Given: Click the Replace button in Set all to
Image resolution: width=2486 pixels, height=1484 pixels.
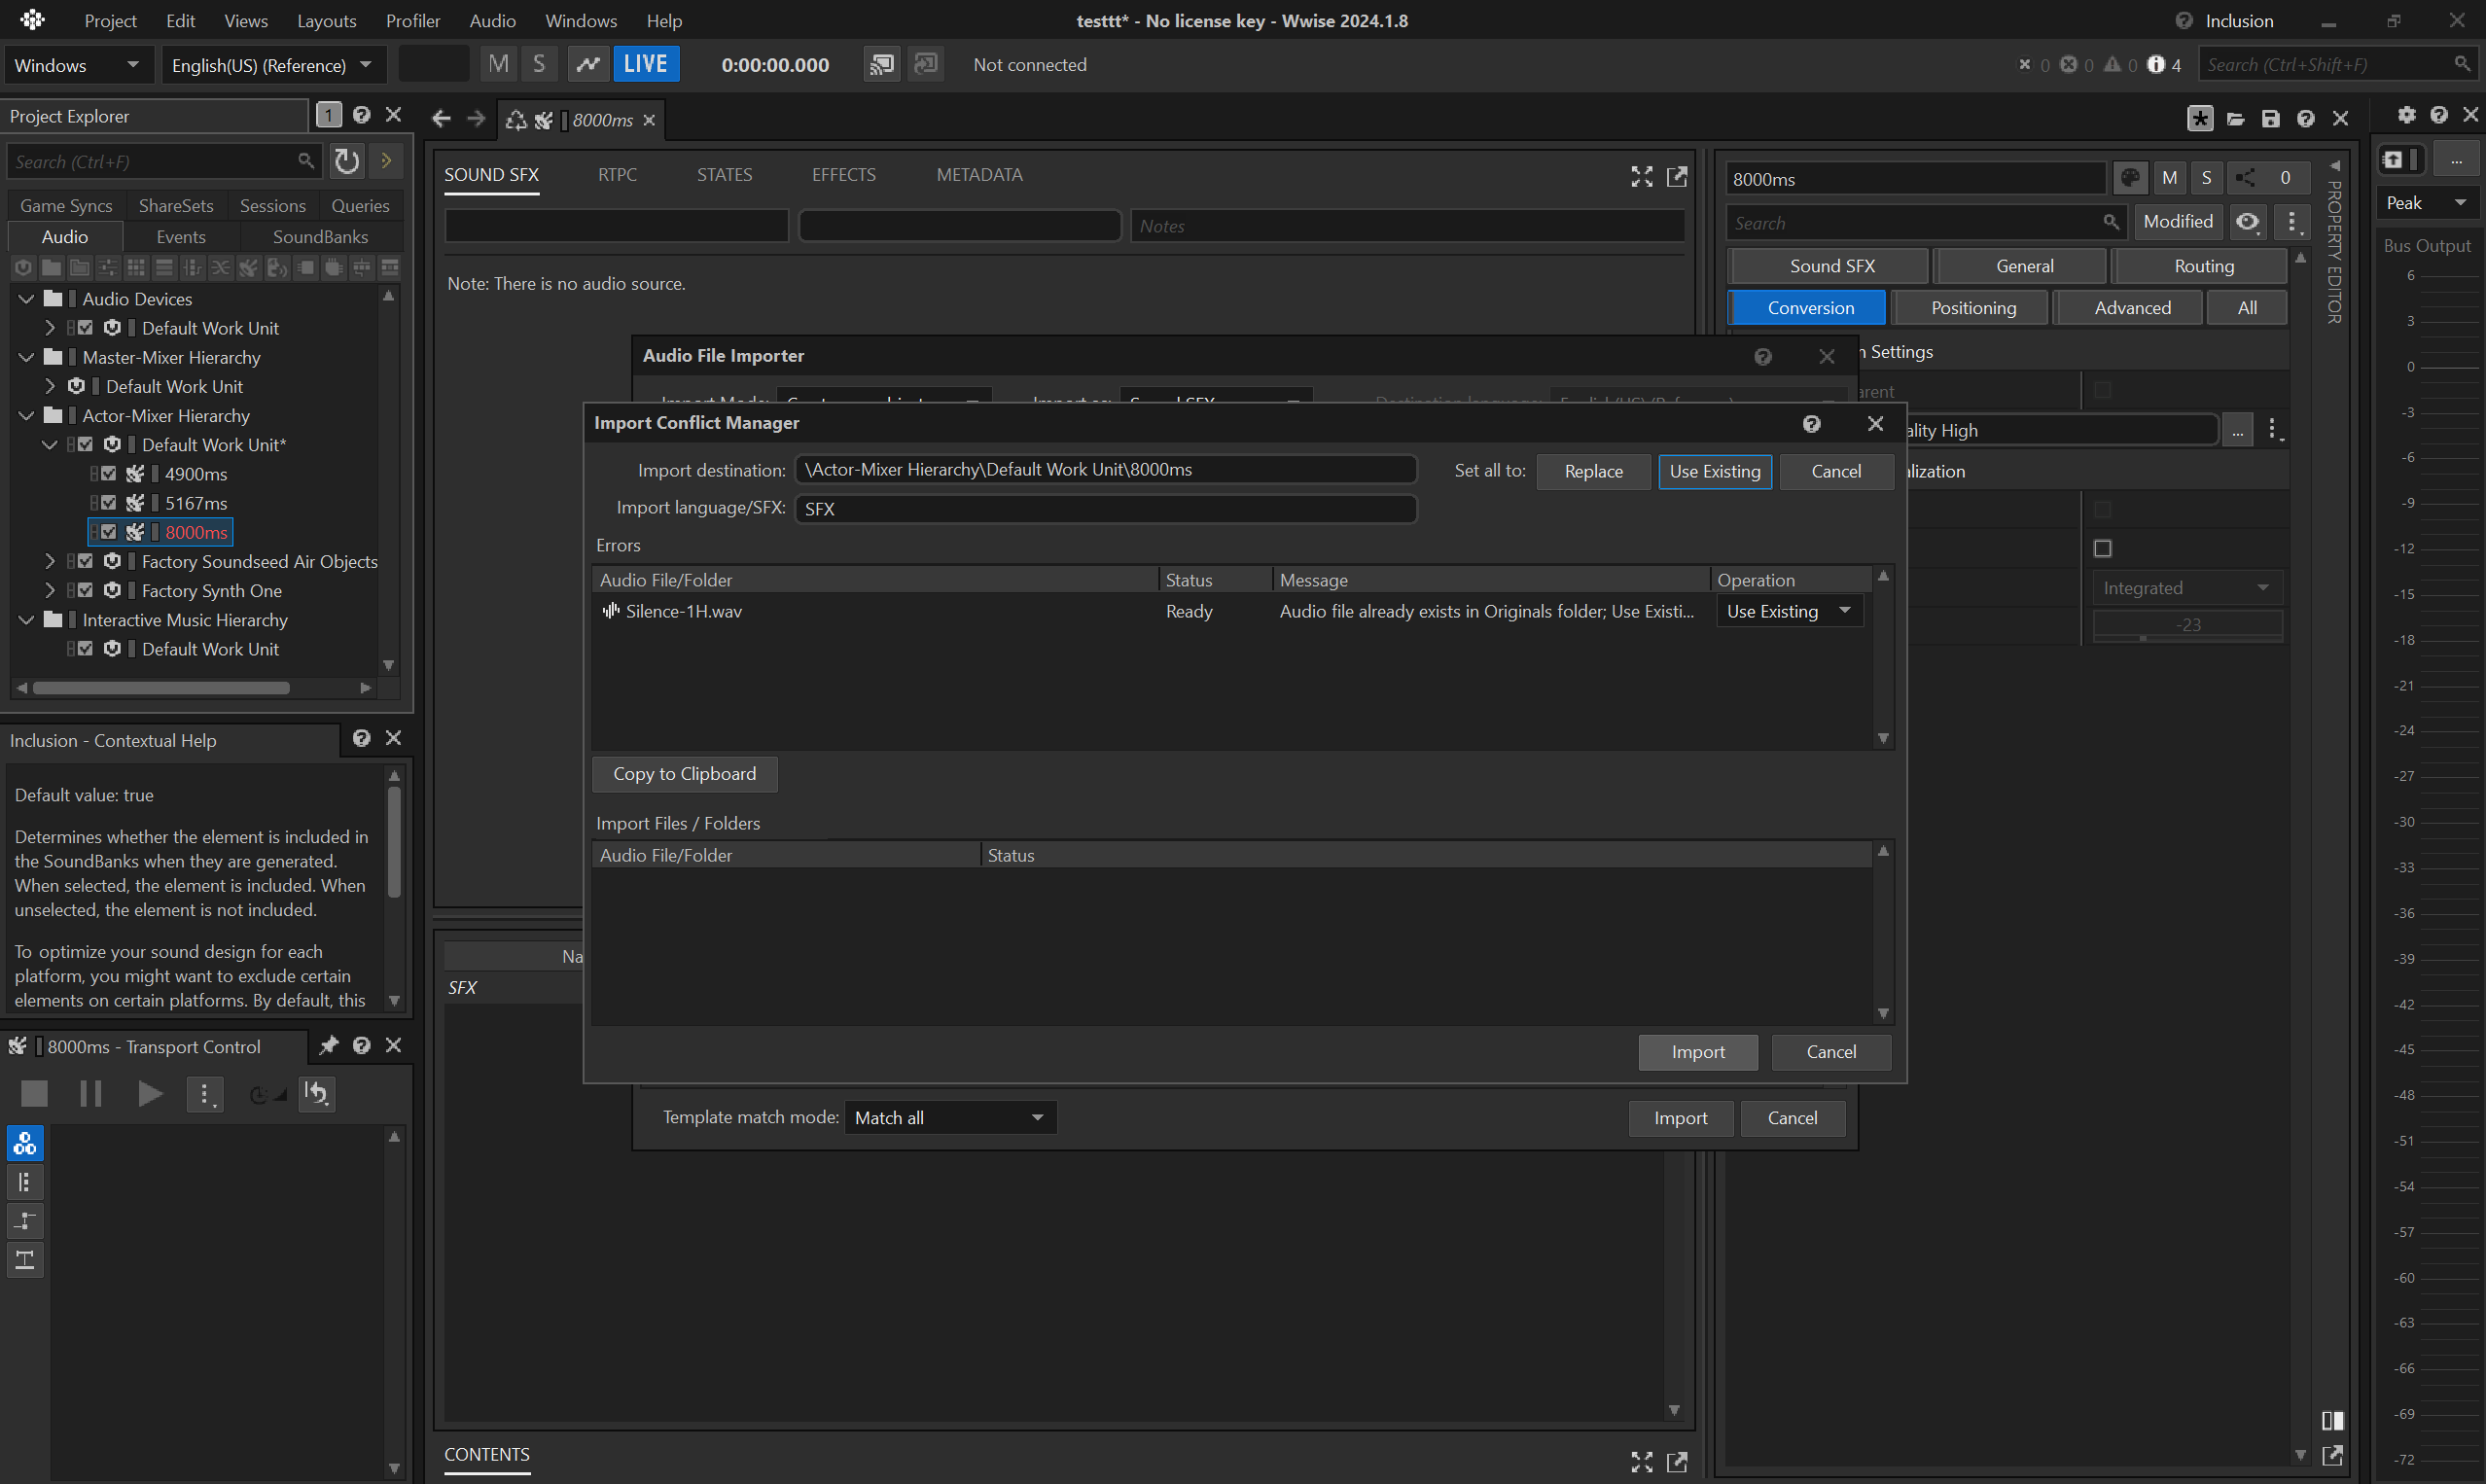Looking at the screenshot, I should click(x=1592, y=472).
